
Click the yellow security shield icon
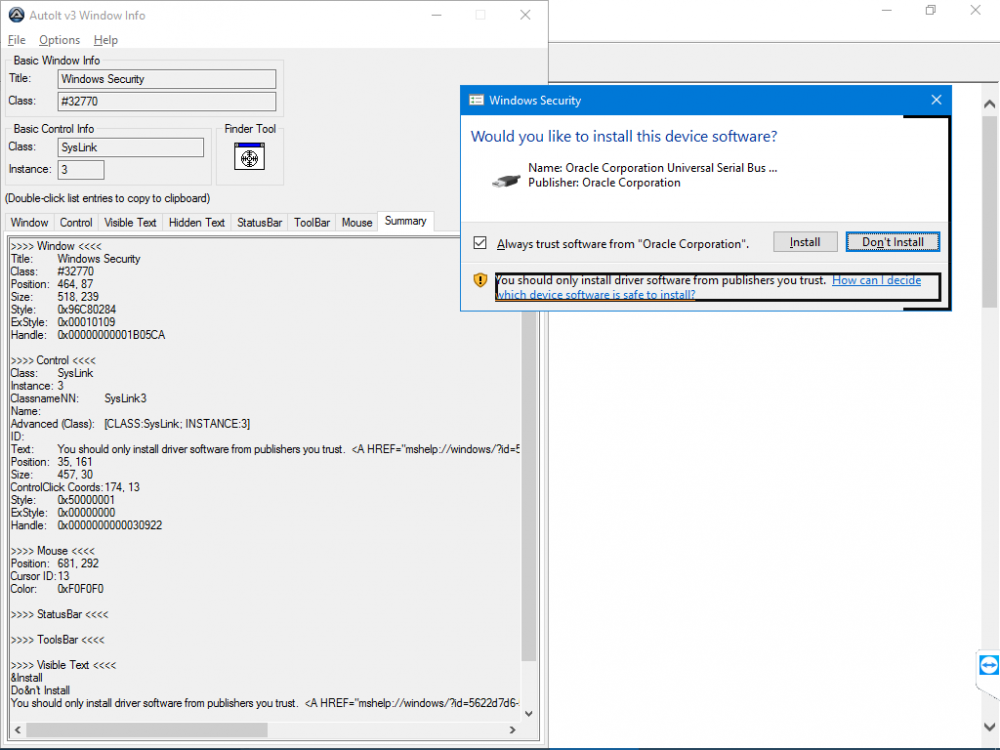pyautogui.click(x=480, y=280)
